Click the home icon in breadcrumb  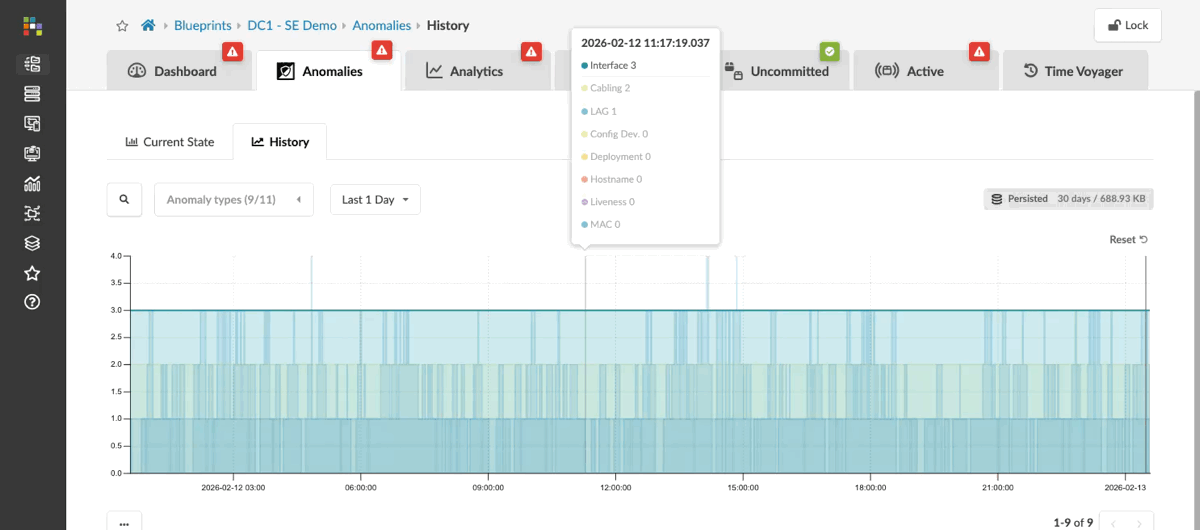tap(148, 26)
